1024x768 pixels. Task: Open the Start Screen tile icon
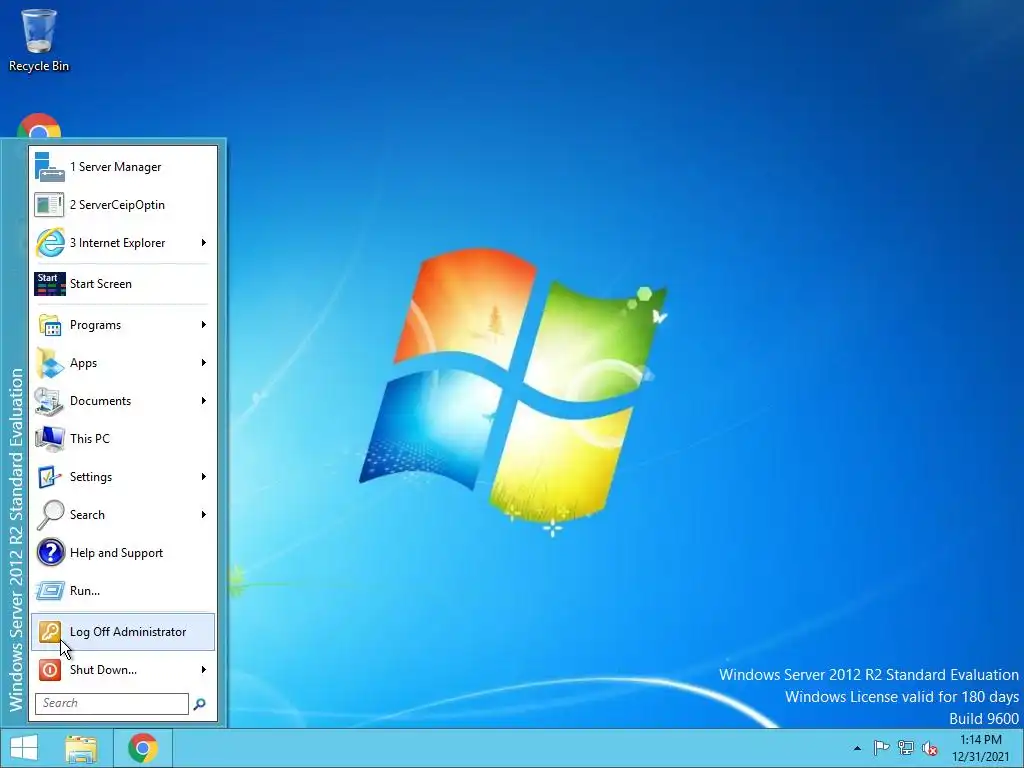pos(50,283)
